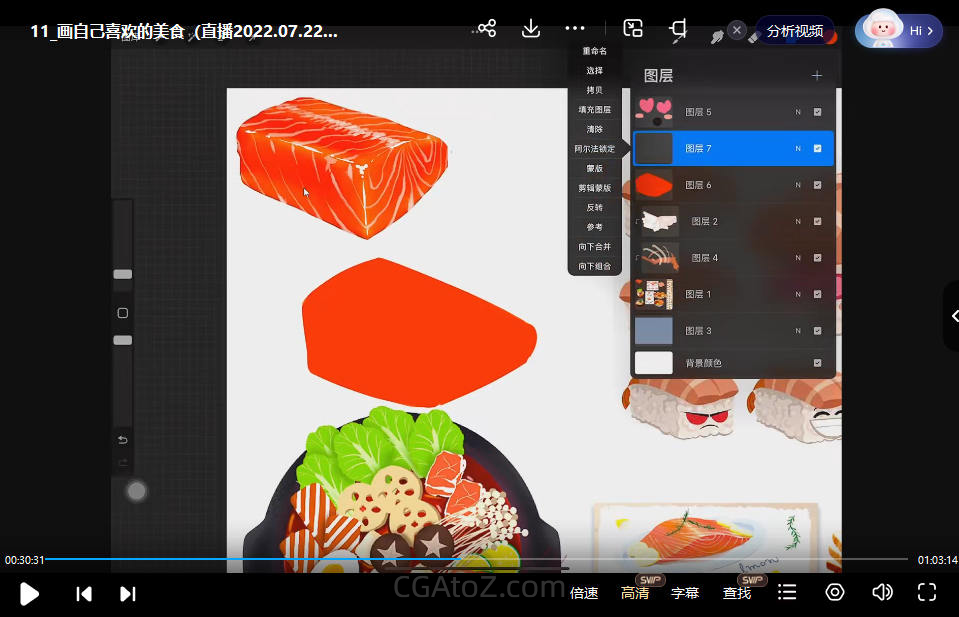Open 高清 video quality selector
This screenshot has height=617, width=959.
click(x=635, y=593)
